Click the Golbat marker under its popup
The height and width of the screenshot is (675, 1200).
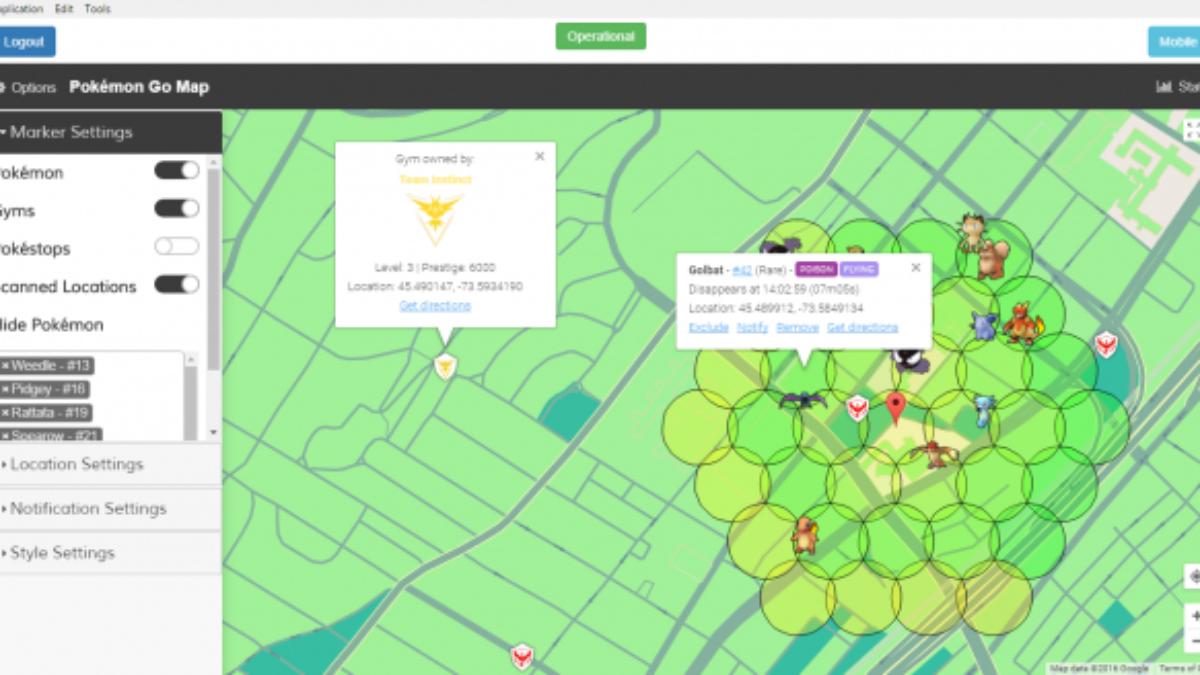pos(804,399)
